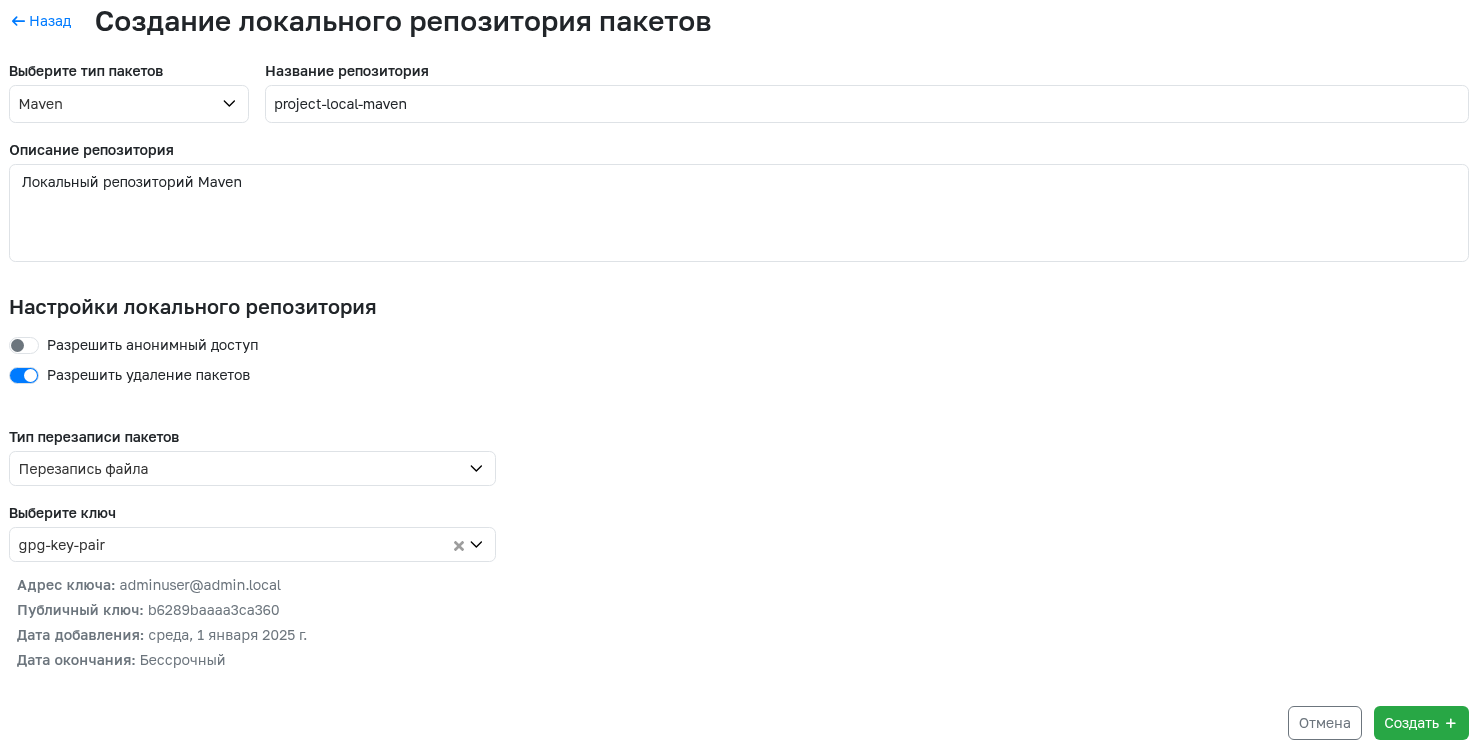Click into the repository description textarea
This screenshot has width=1476, height=749.
(738, 213)
